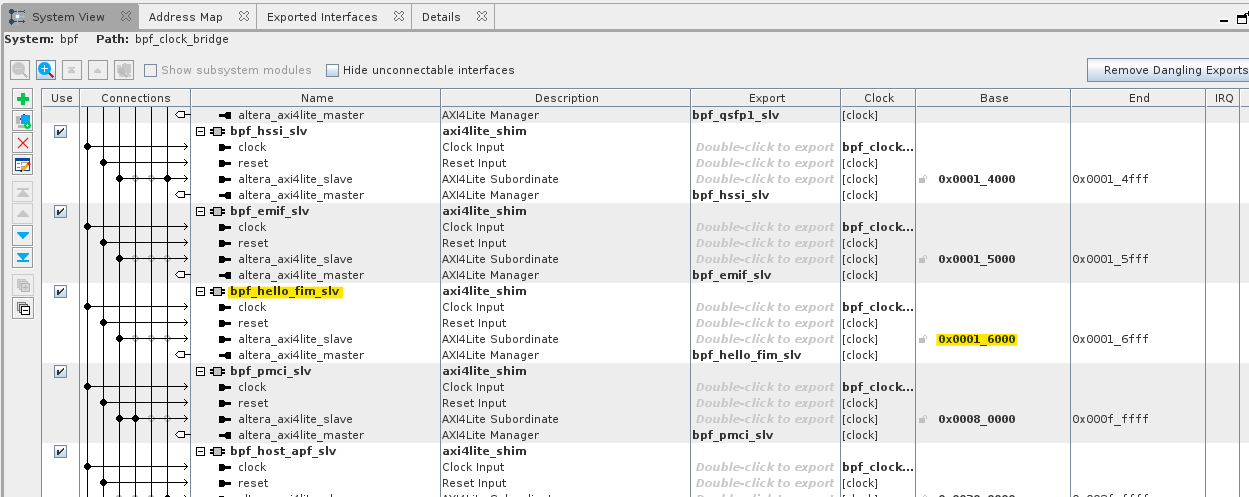Click the Base column header
This screenshot has width=1249, height=497.
pos(993,98)
